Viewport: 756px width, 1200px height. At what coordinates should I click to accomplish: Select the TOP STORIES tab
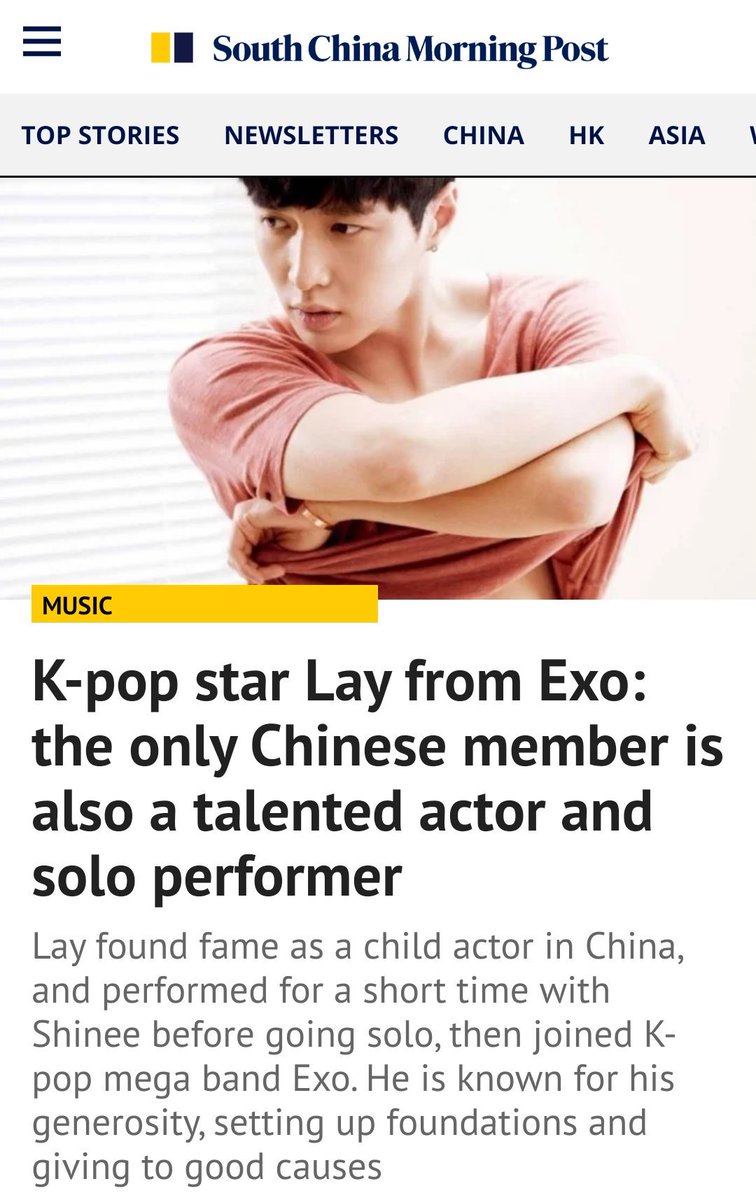tap(101, 135)
